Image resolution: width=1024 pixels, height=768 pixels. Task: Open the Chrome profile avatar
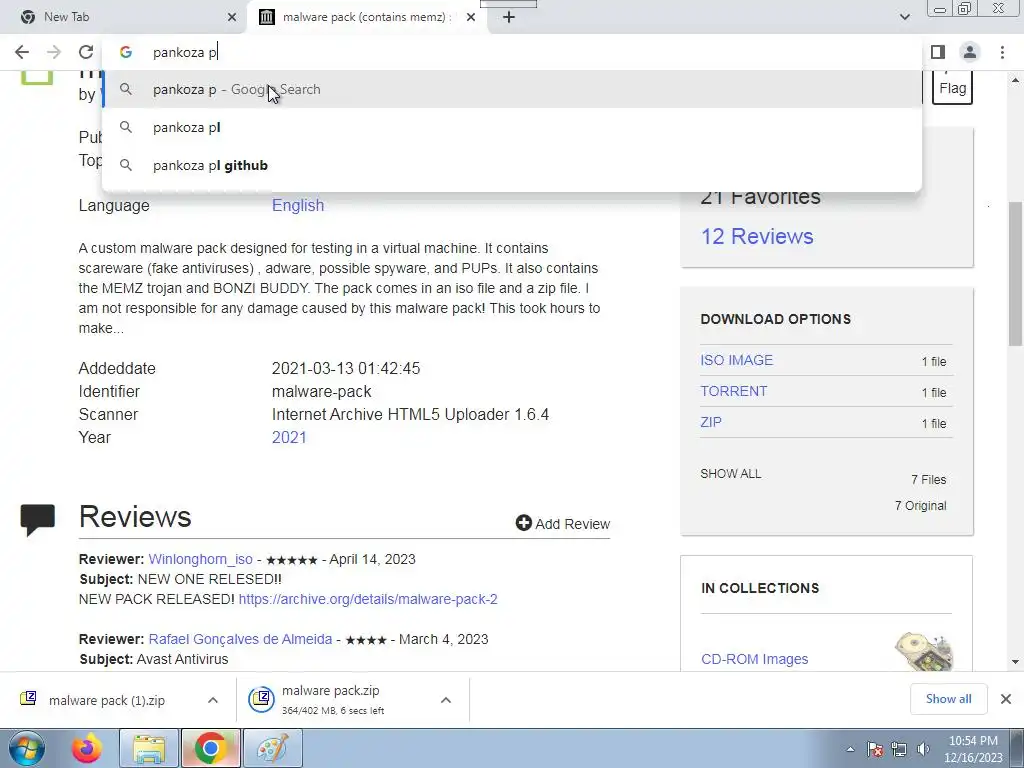pos(970,52)
